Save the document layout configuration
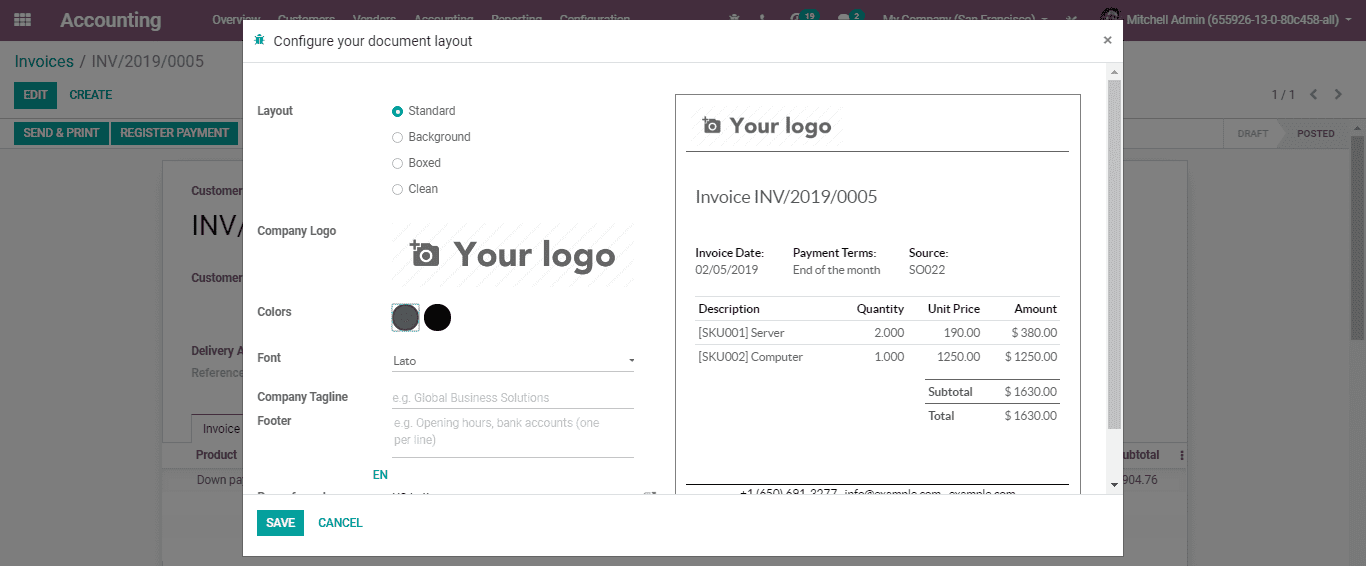Viewport: 1366px width, 566px height. point(280,523)
